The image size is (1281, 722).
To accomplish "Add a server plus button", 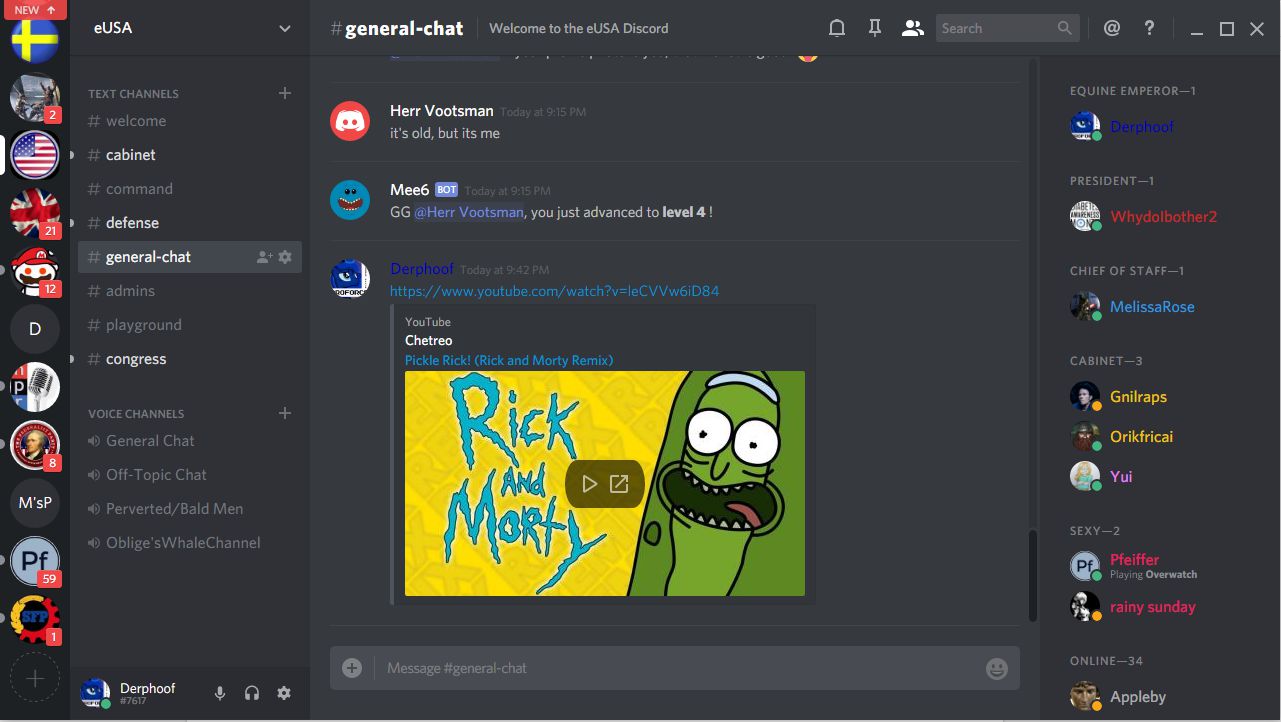I will pos(35,678).
